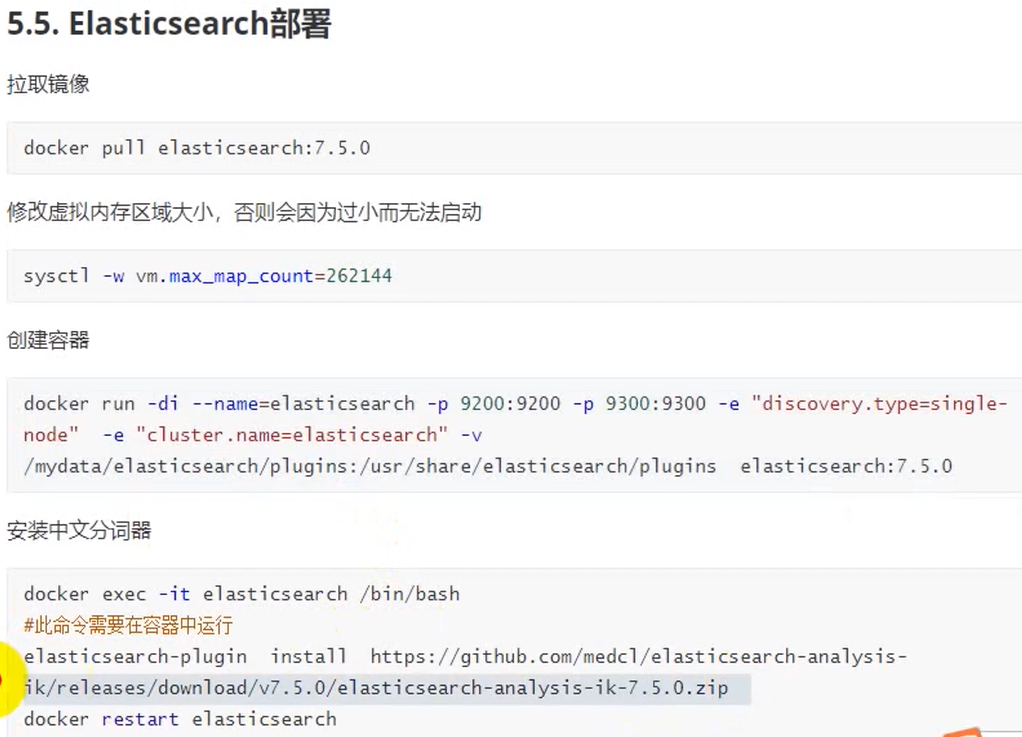Click the highlighted line ending "elasticsearch-analysis-ik-7.5.0.zip"

376,687
